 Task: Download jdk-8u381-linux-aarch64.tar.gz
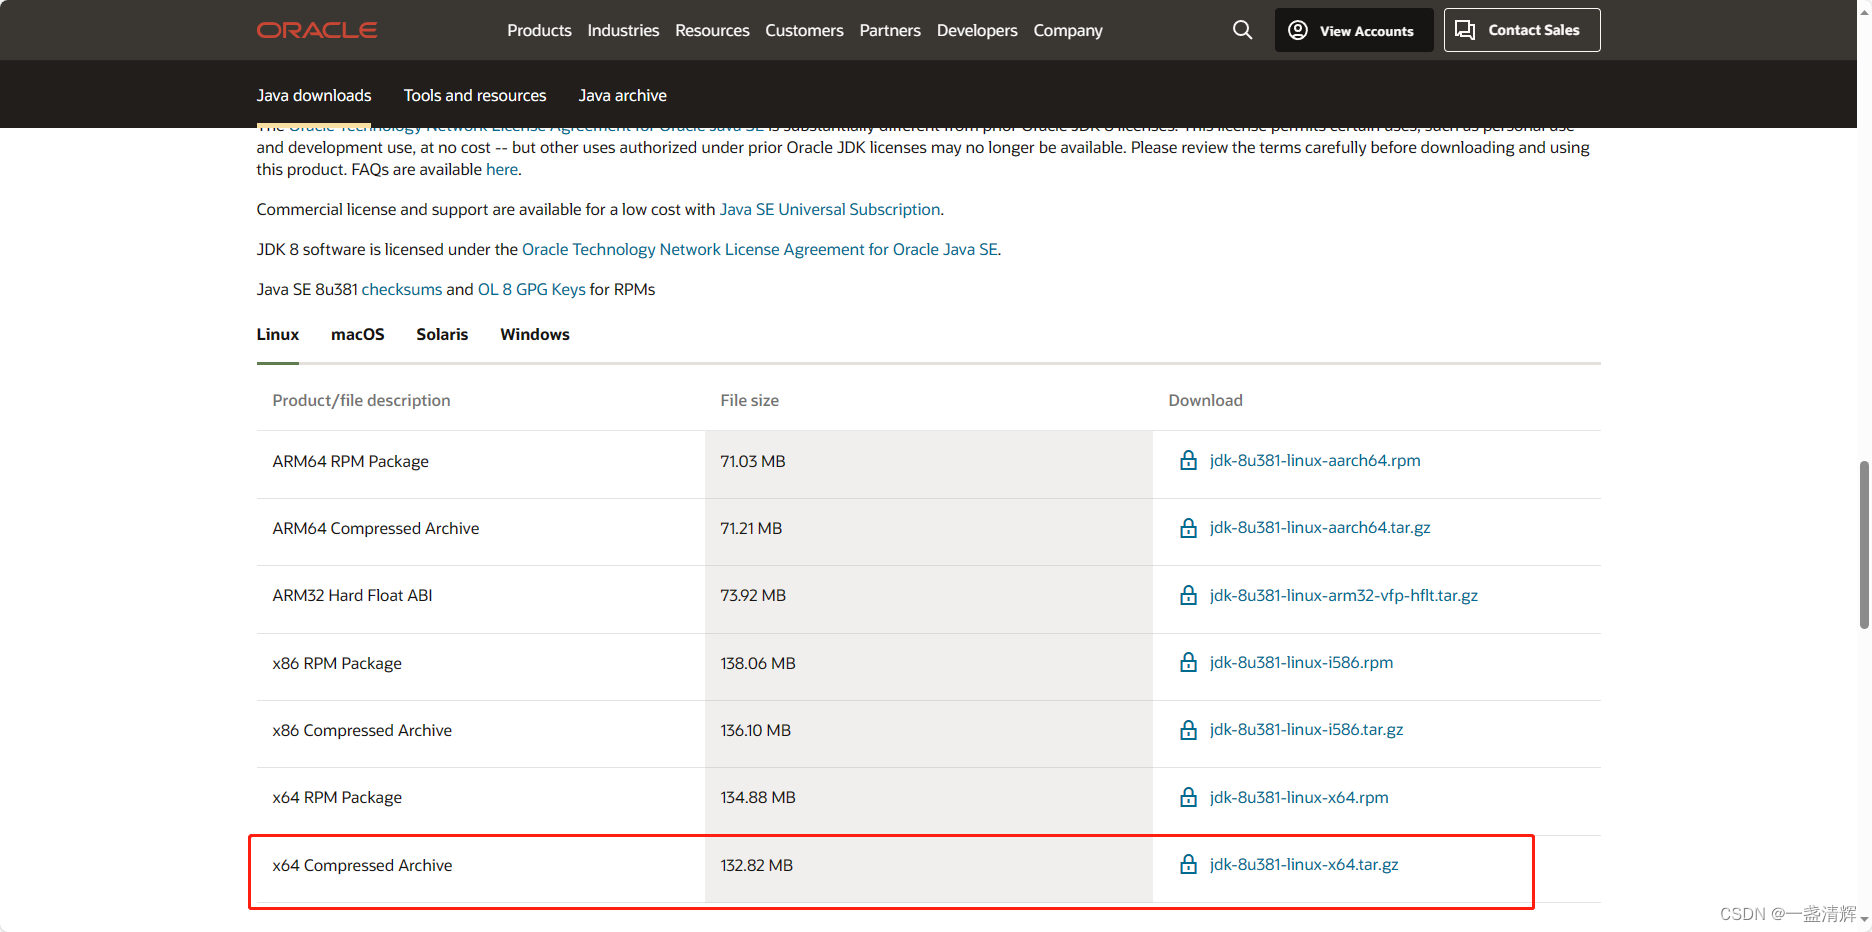coord(1320,527)
